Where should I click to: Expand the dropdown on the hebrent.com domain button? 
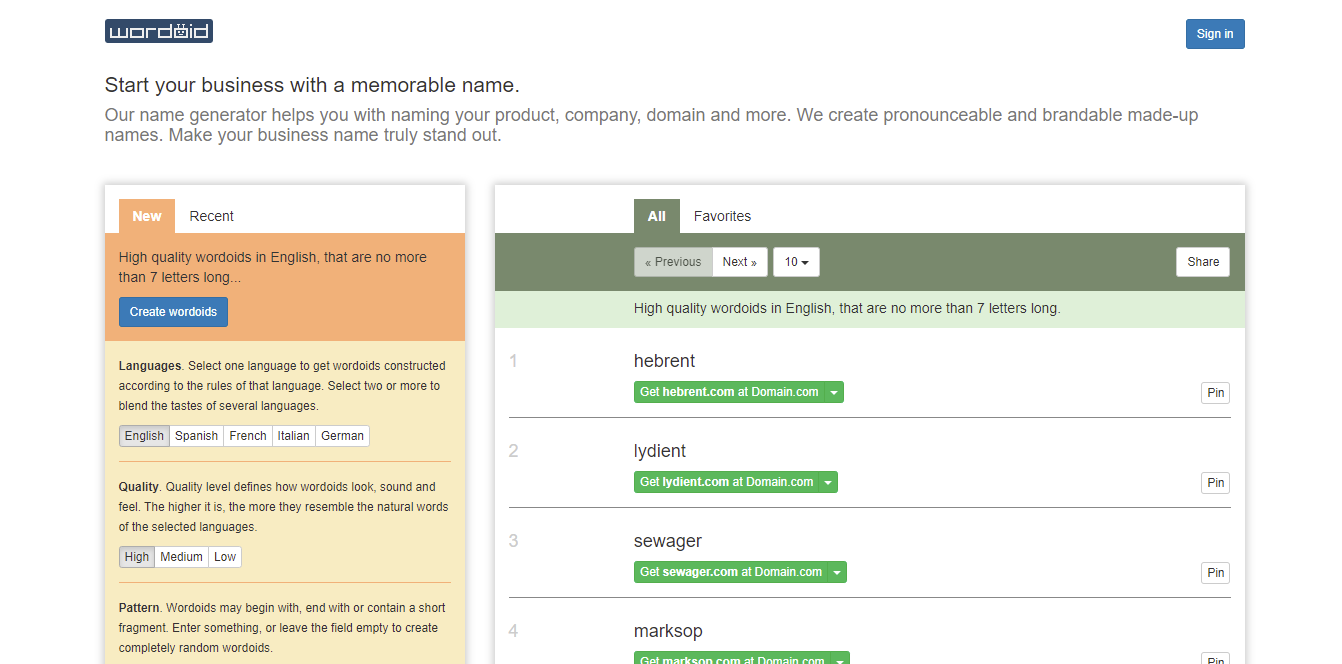point(834,391)
